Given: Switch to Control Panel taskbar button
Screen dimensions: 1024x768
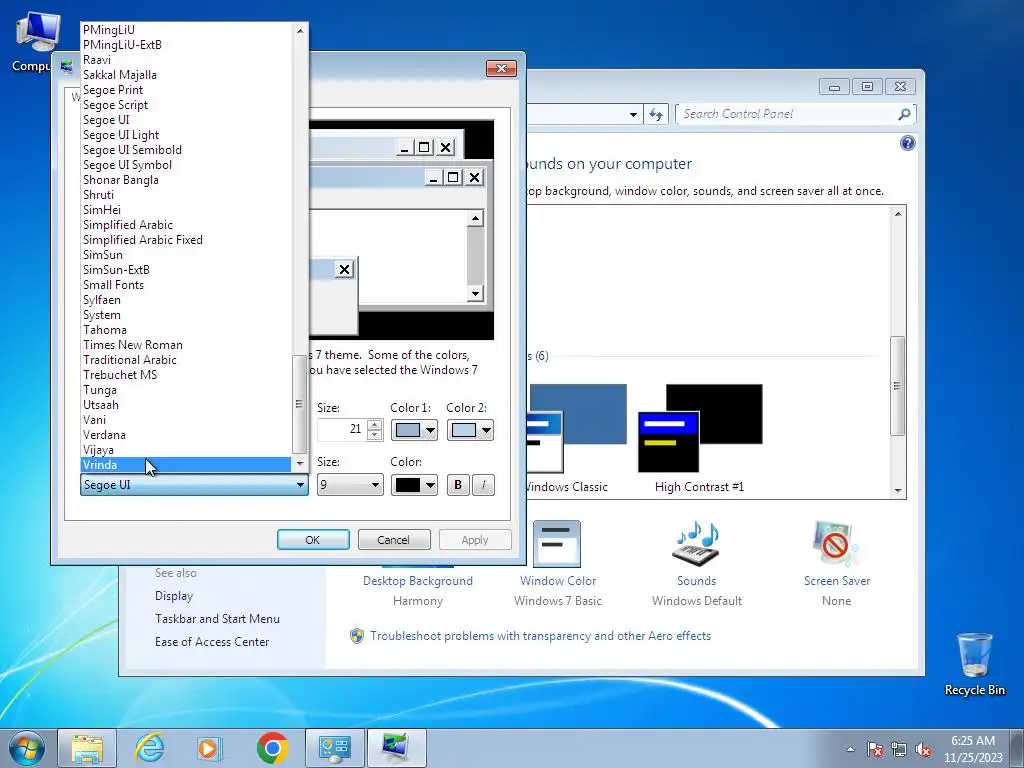Looking at the screenshot, I should point(334,748).
